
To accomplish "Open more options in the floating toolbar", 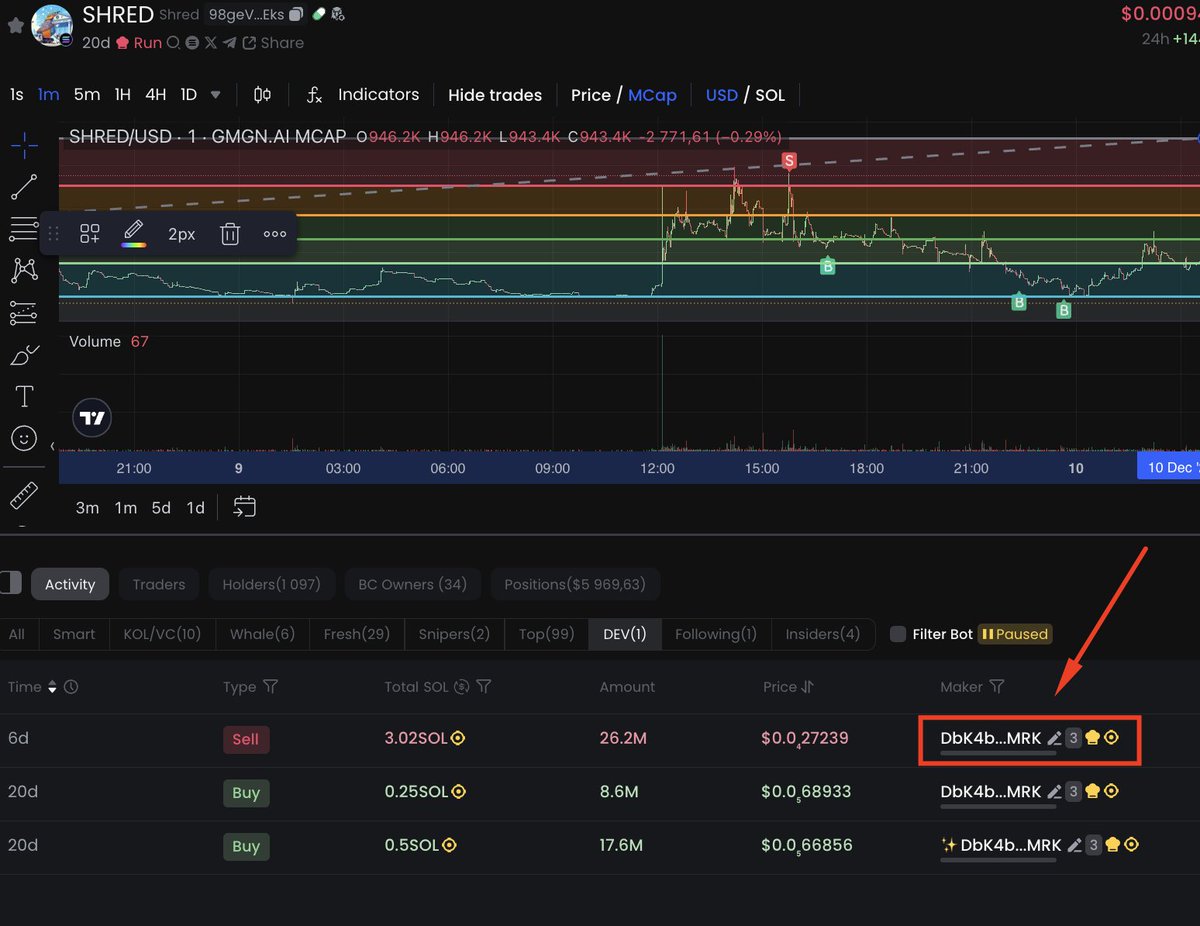I will [x=275, y=234].
